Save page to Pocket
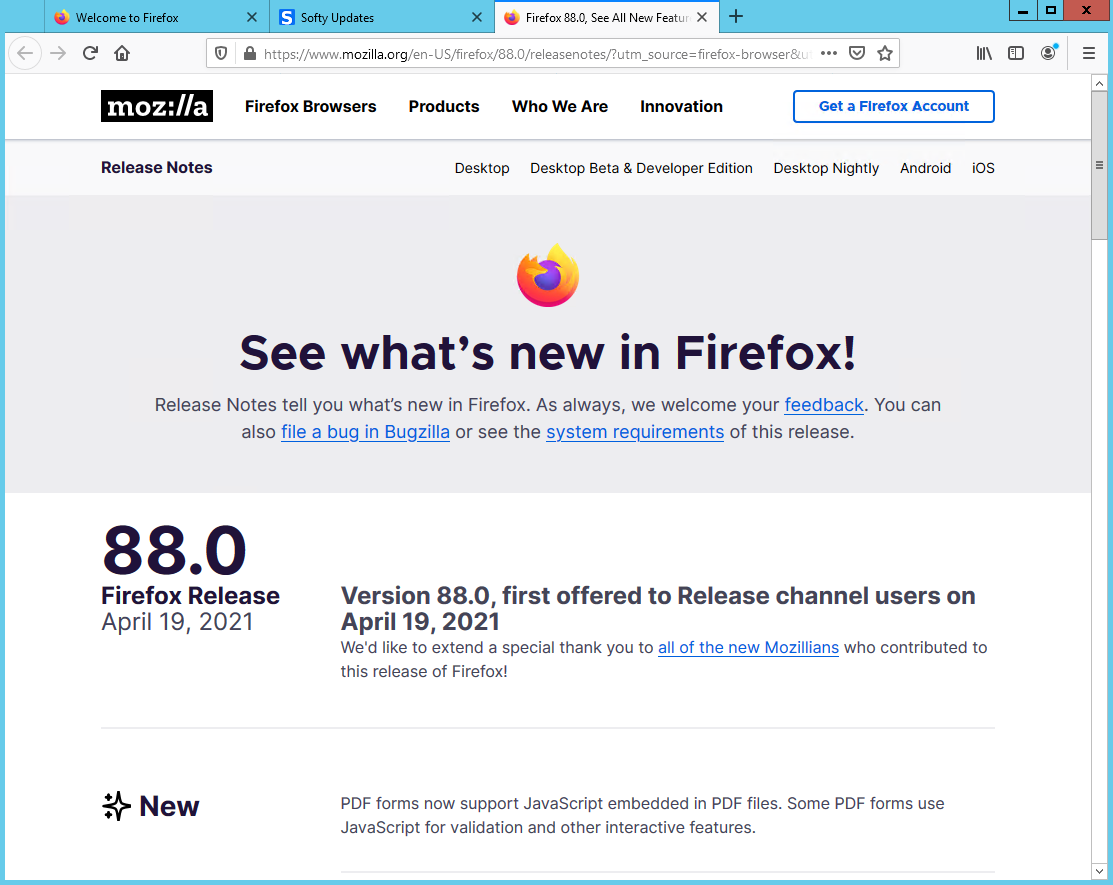Screen dimensions: 1113x885 [x=857, y=53]
